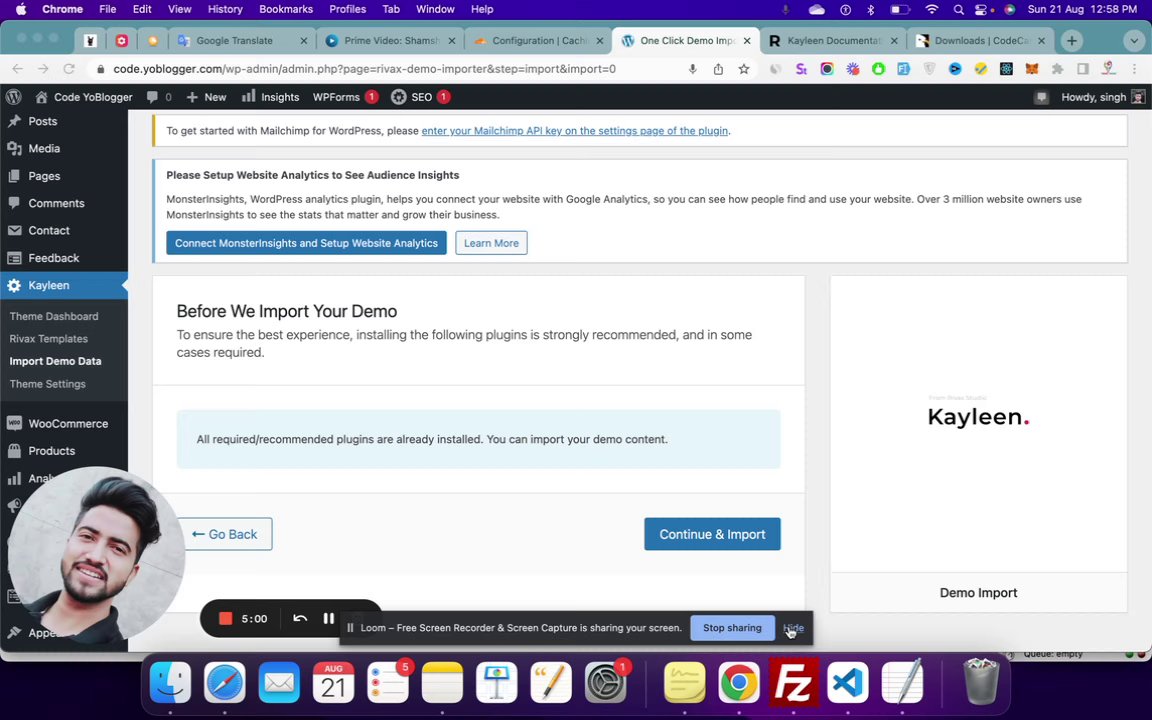Open Theme Settings submenu item
Image resolution: width=1152 pixels, height=720 pixels.
(47, 384)
